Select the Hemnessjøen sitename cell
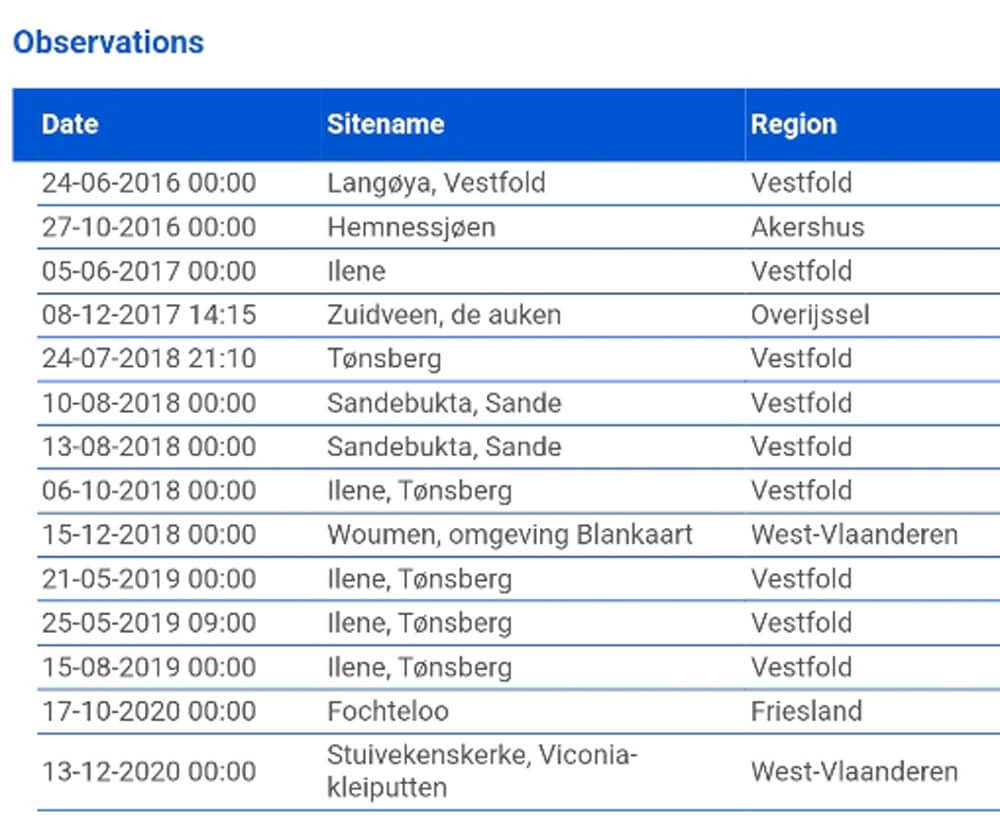This screenshot has height=825, width=1000. click(411, 228)
